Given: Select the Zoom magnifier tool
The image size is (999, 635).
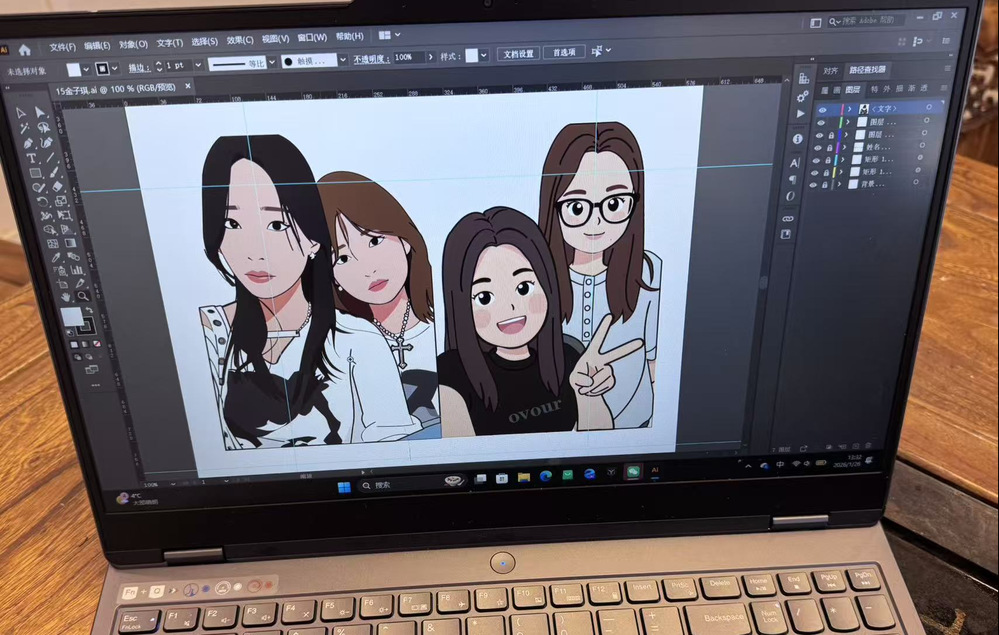Looking at the screenshot, I should click(x=83, y=295).
